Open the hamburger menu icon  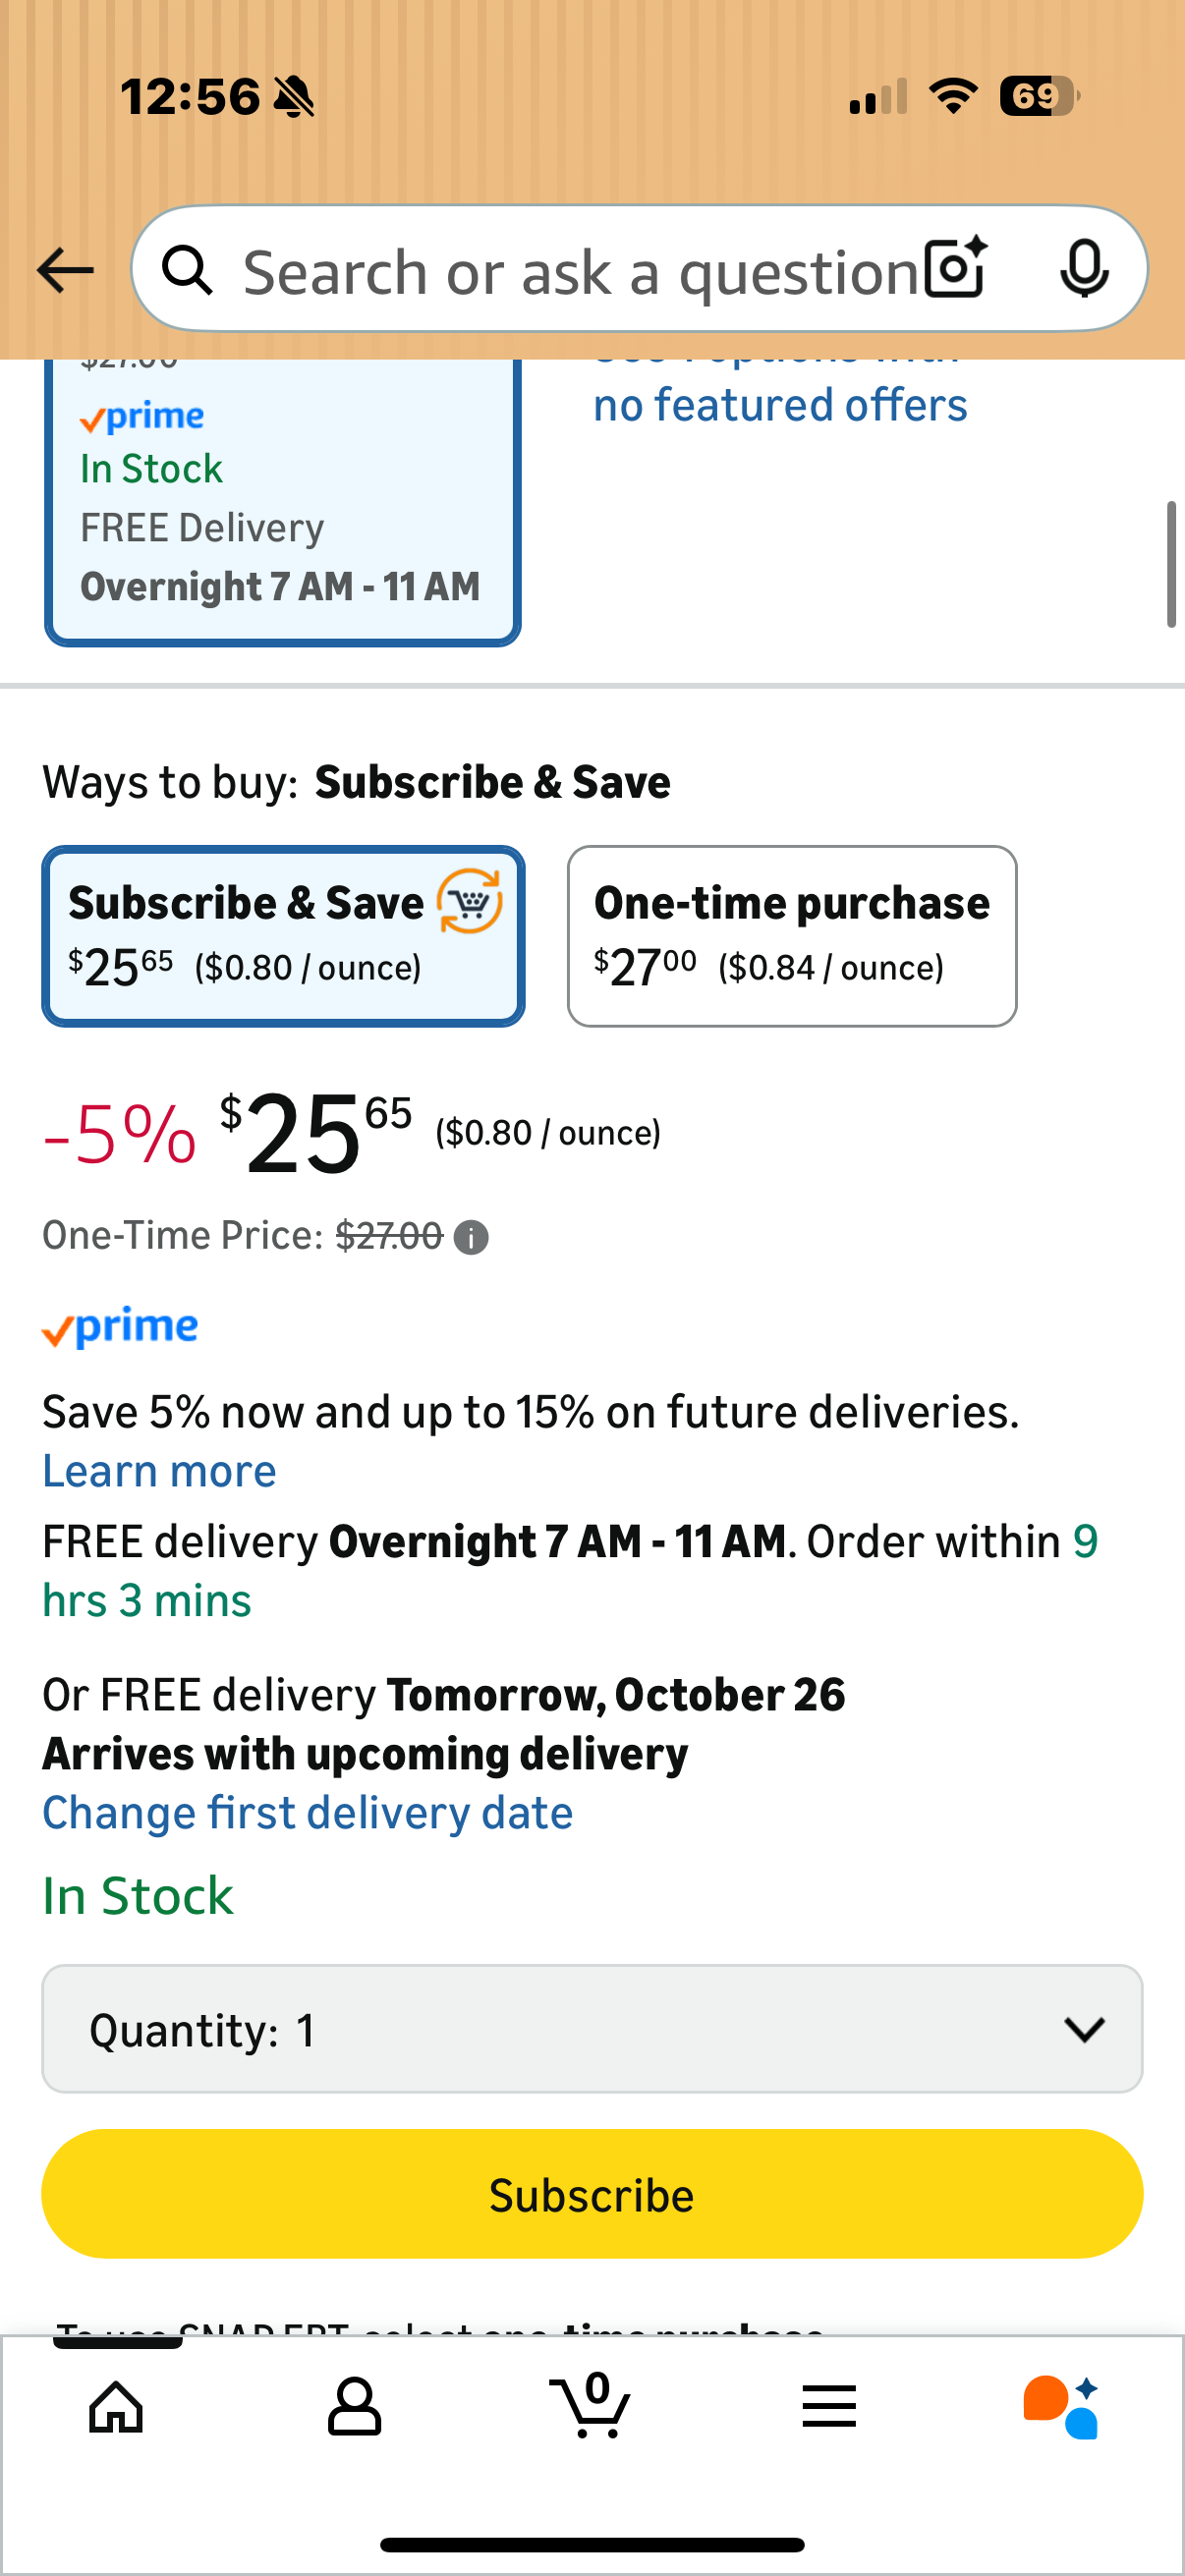click(x=829, y=2406)
